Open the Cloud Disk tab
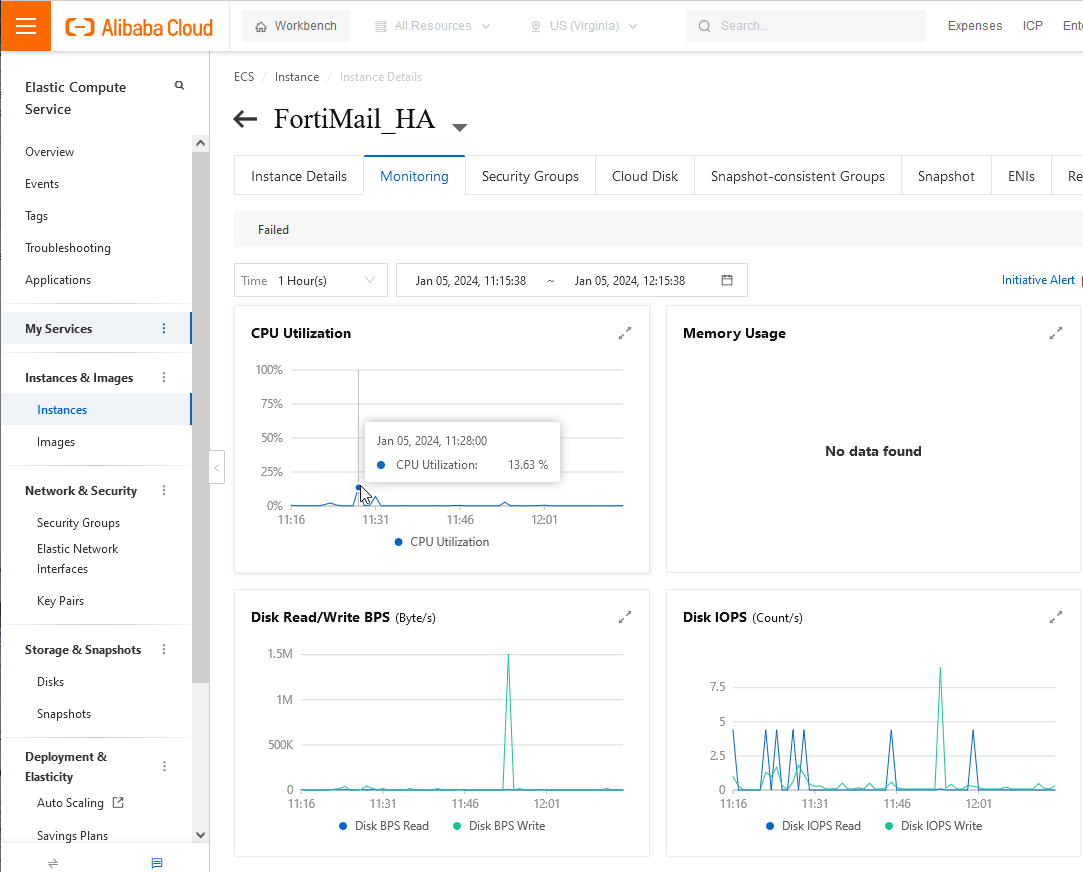1083x872 pixels. tap(644, 175)
